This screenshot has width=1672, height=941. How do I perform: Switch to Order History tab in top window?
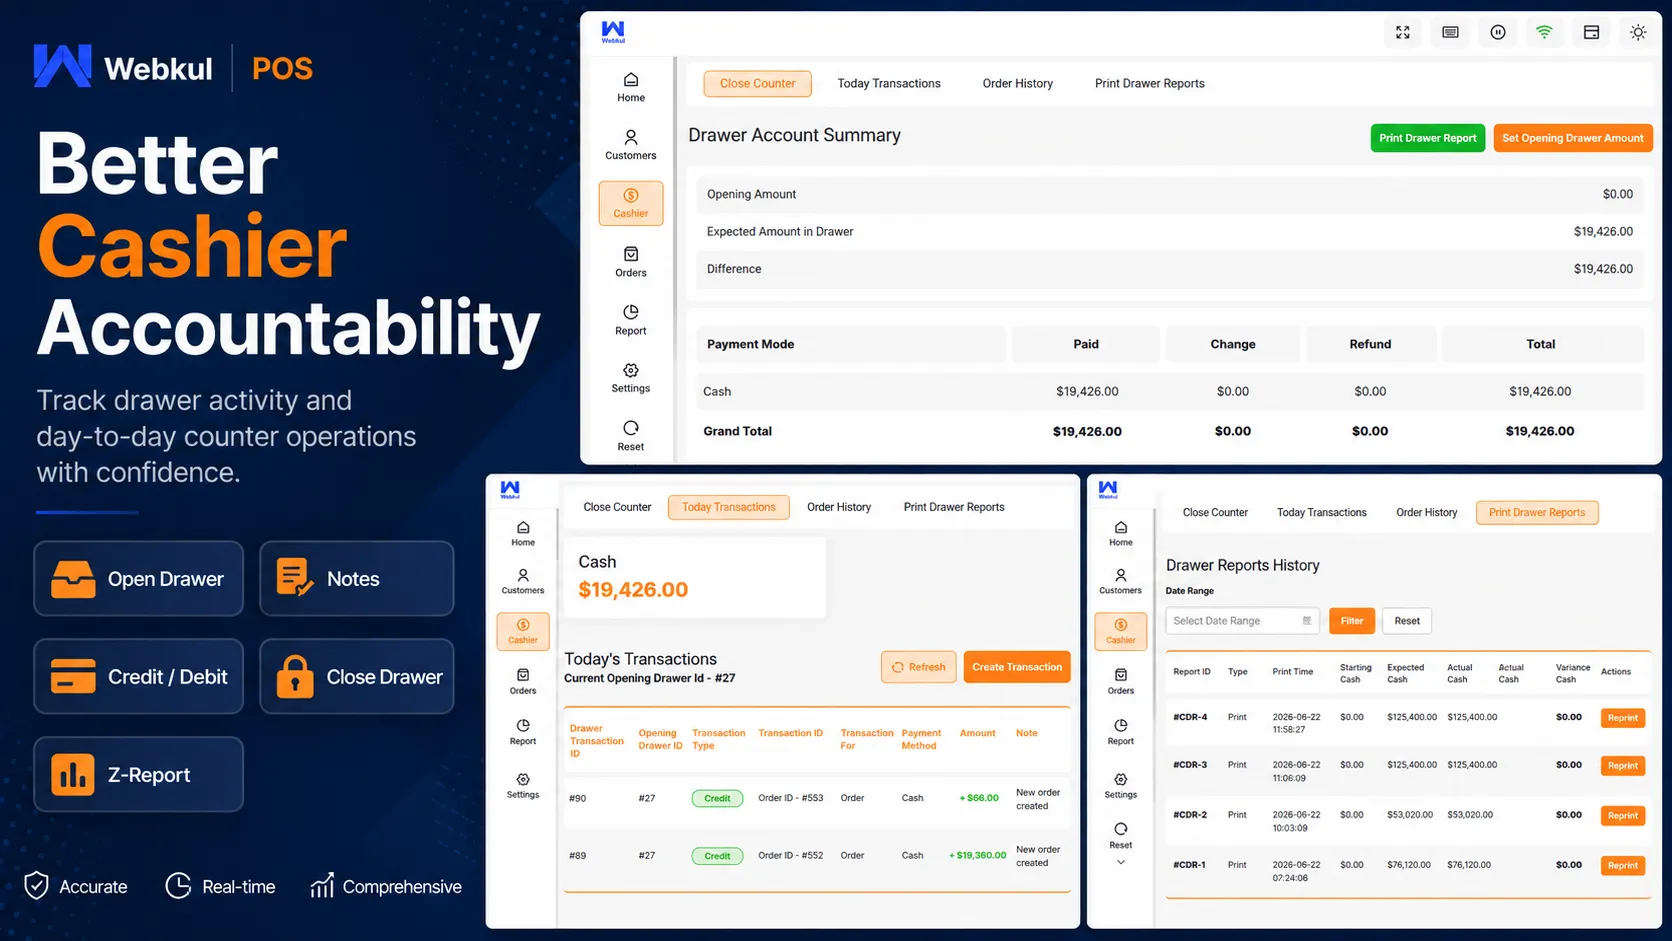click(x=1018, y=84)
